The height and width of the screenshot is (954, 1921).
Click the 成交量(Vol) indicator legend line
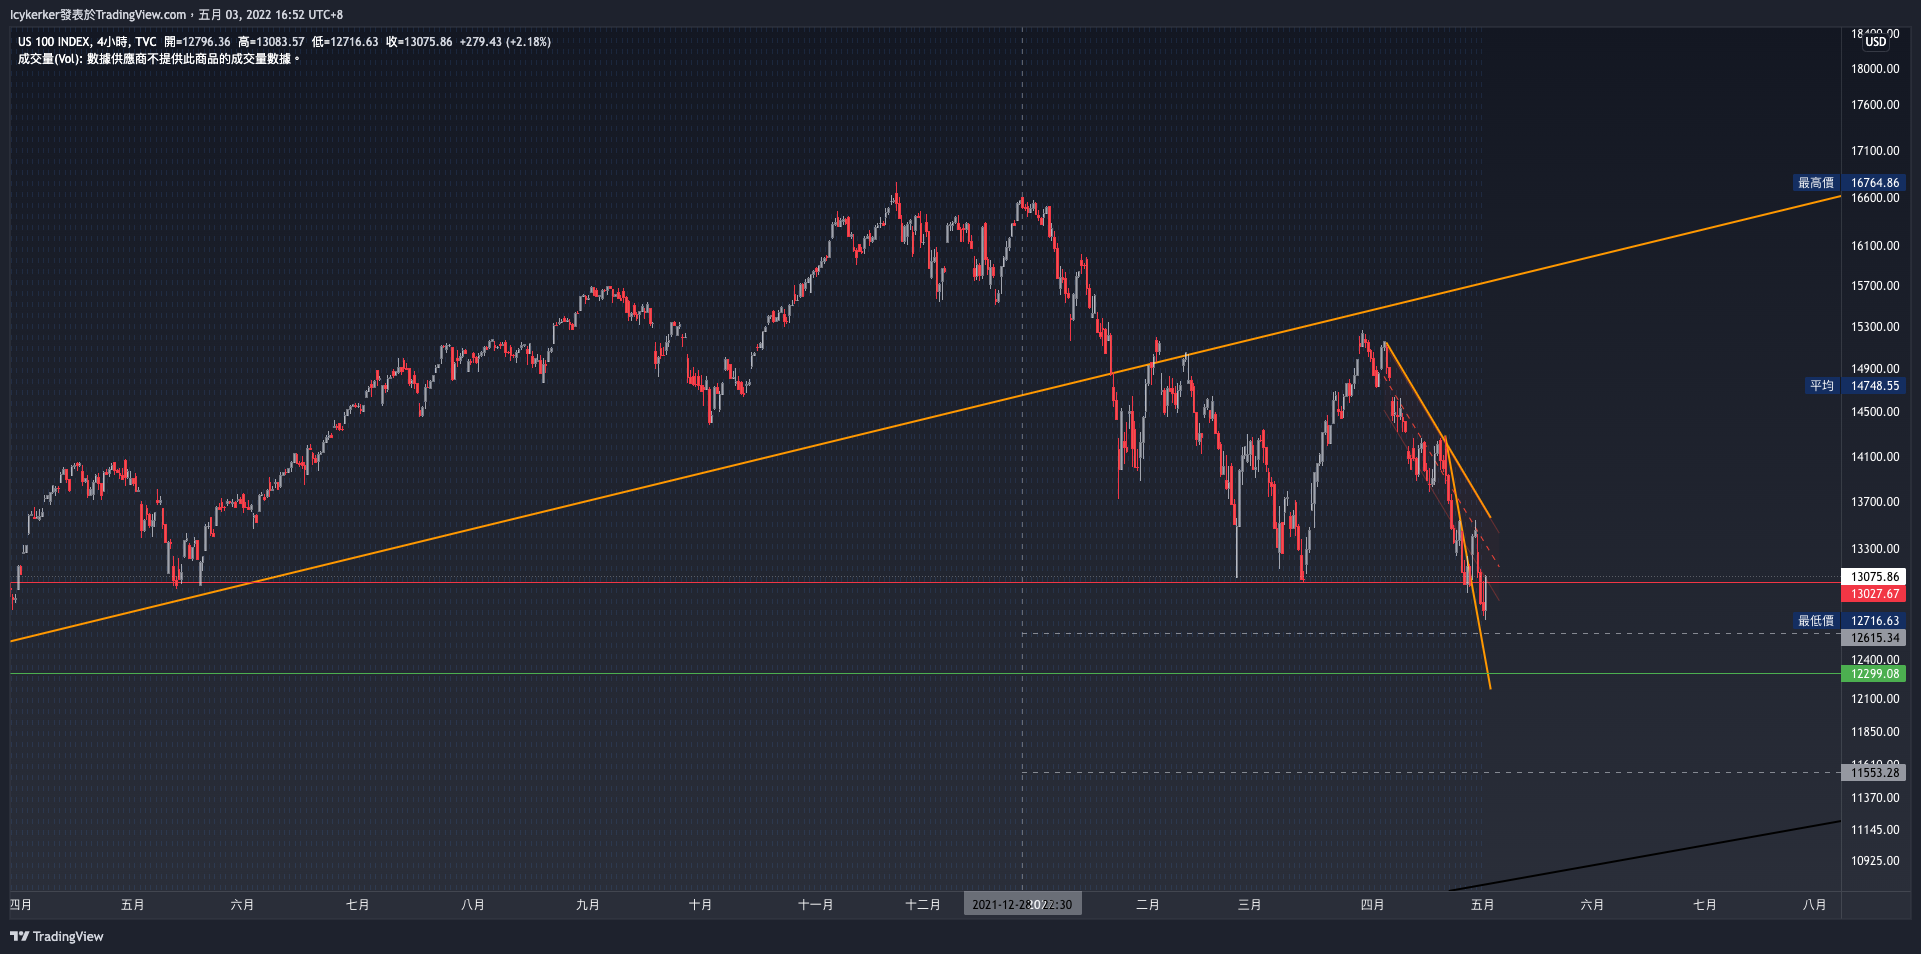click(158, 59)
